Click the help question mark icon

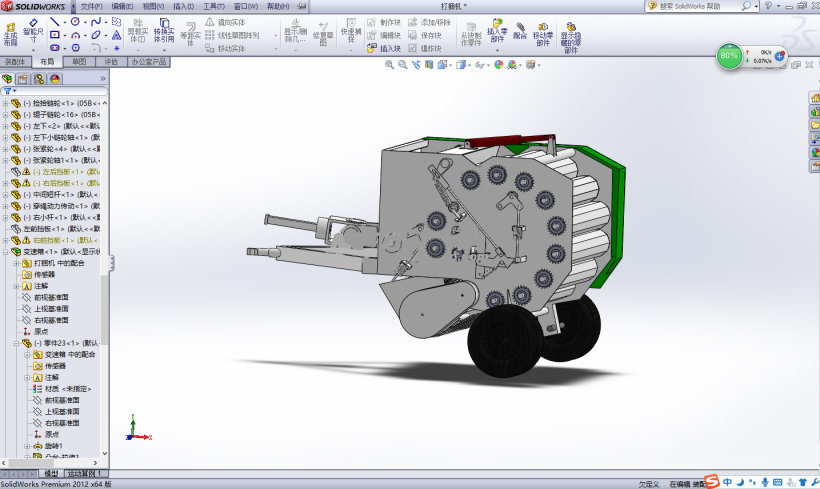pos(768,6)
